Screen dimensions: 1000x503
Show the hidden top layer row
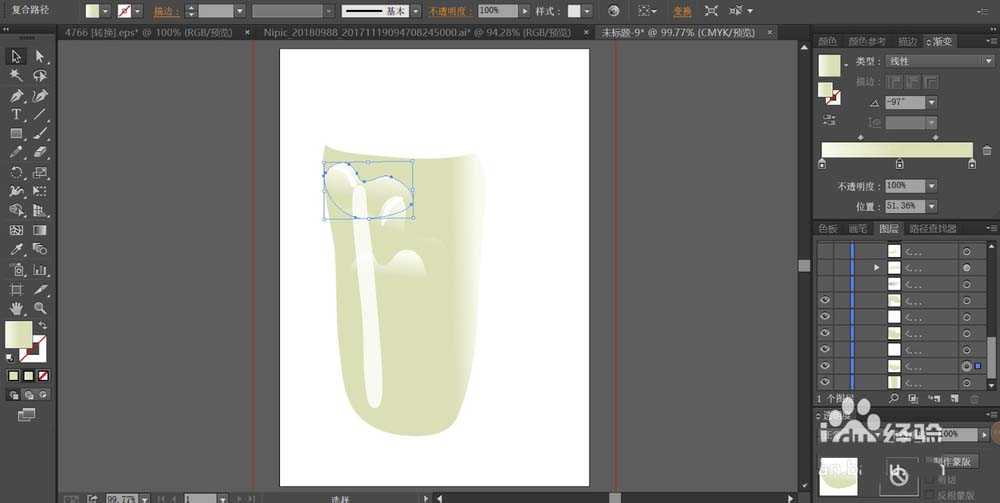(x=825, y=251)
